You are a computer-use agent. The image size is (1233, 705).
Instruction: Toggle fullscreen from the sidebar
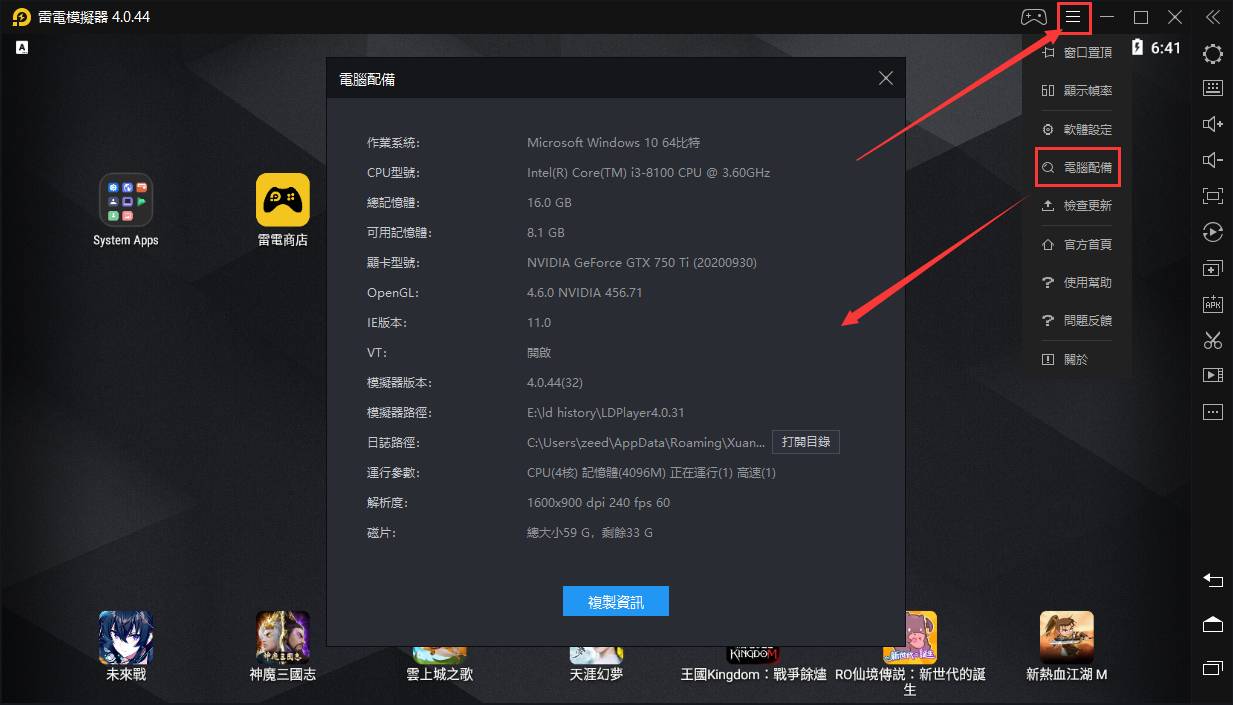pos(1212,196)
